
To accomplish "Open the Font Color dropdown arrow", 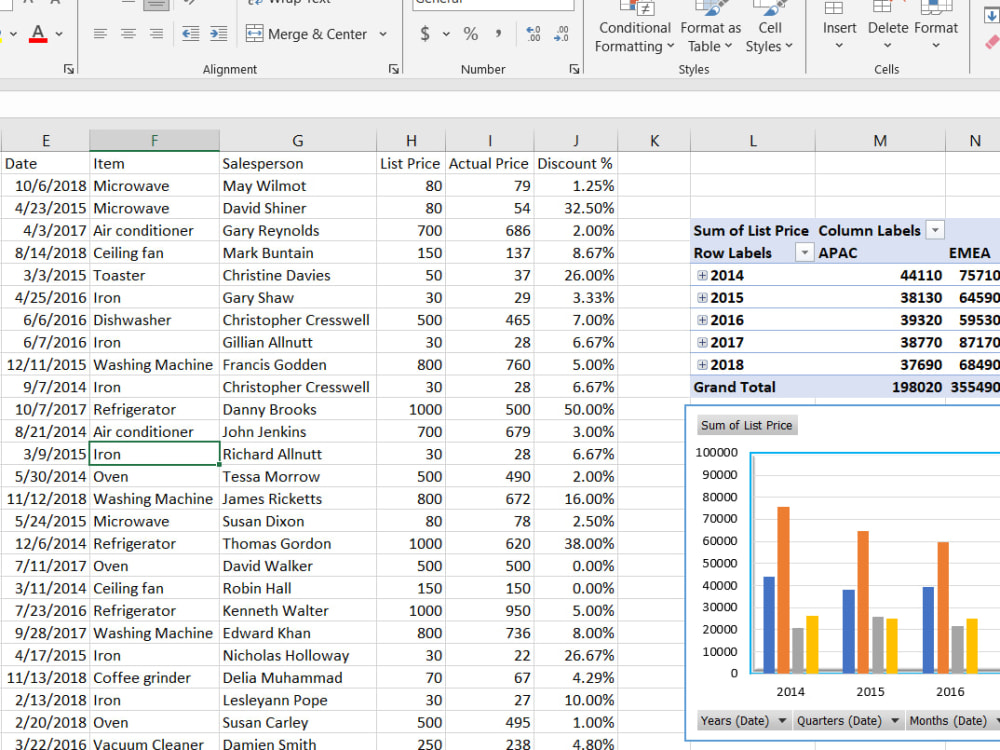I will (59, 34).
